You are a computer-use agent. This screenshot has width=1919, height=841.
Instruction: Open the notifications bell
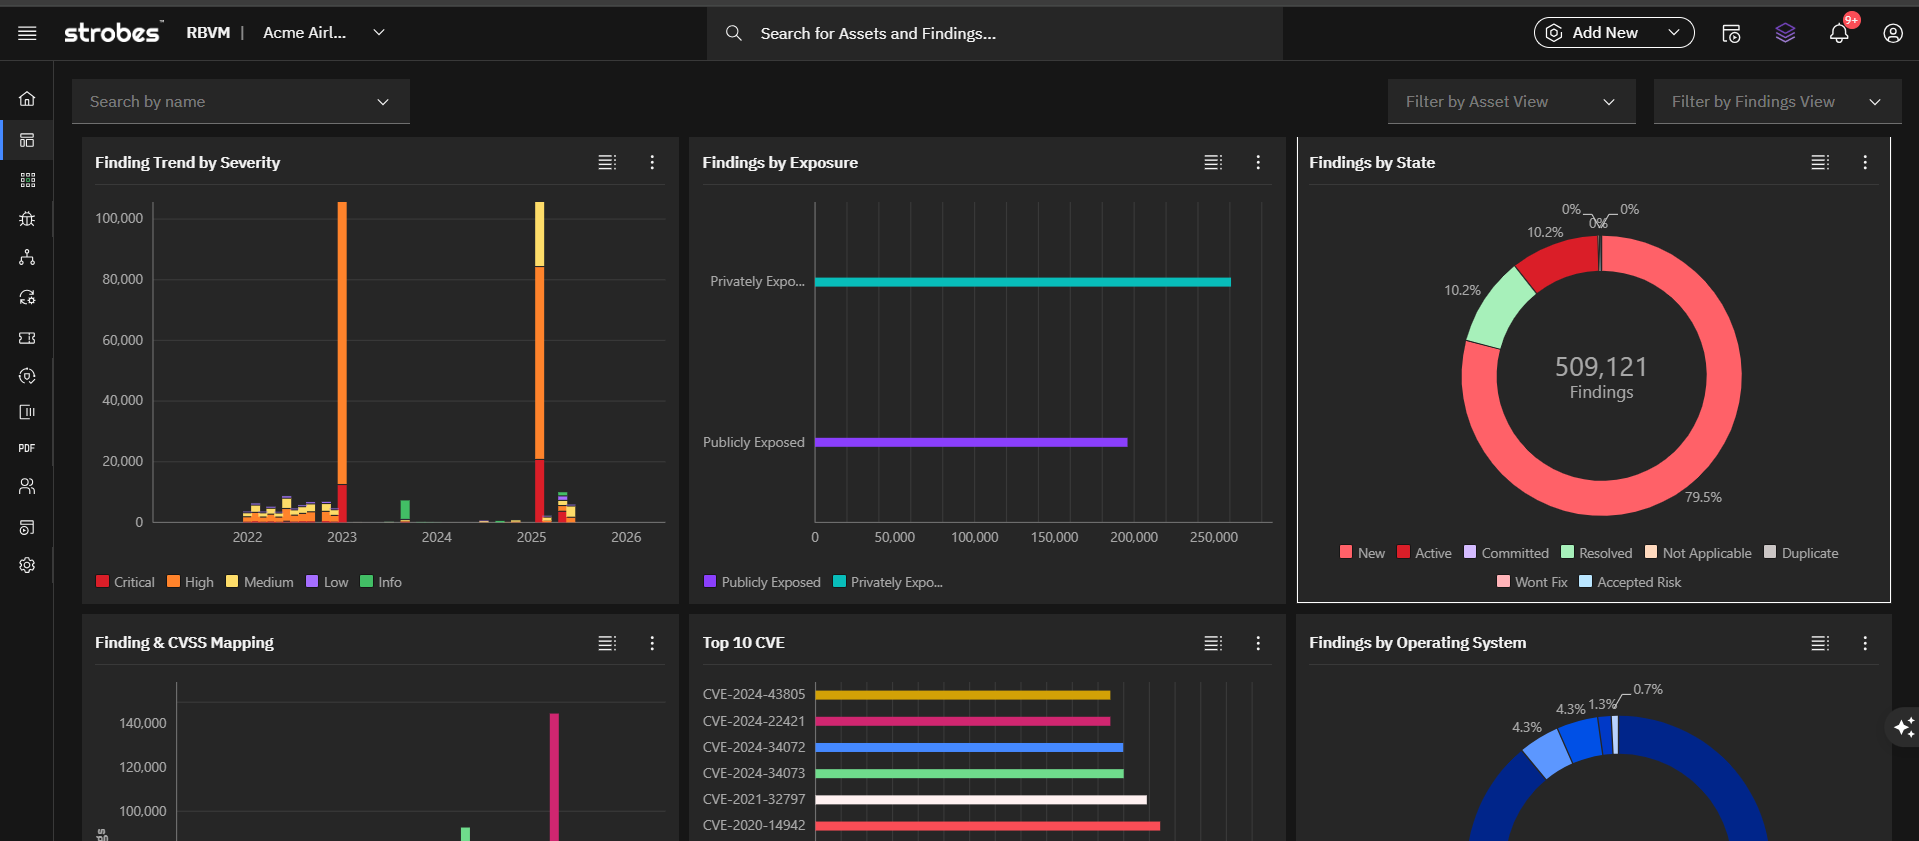coord(1839,33)
